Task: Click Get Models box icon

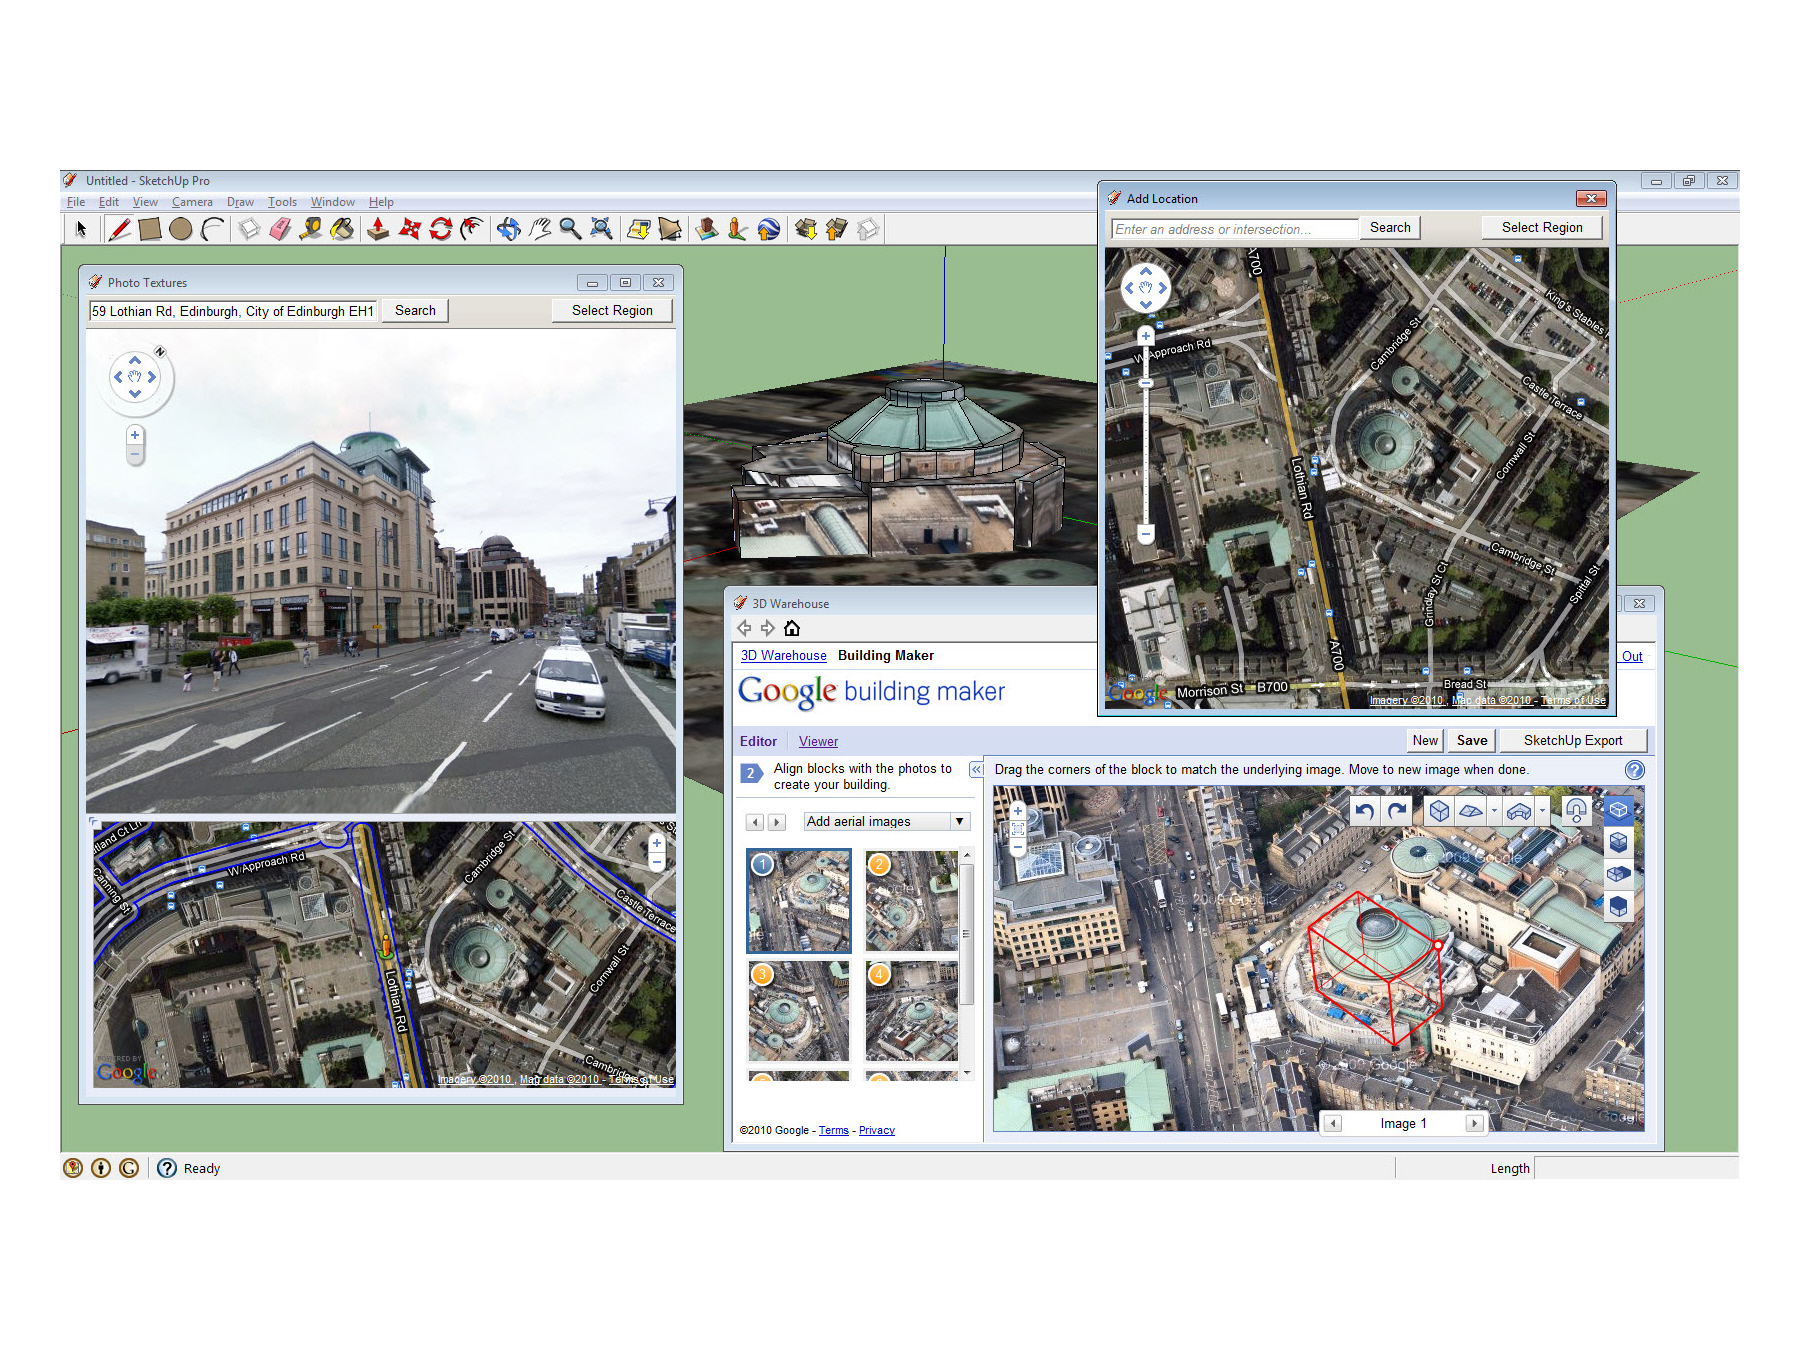Action: point(805,229)
